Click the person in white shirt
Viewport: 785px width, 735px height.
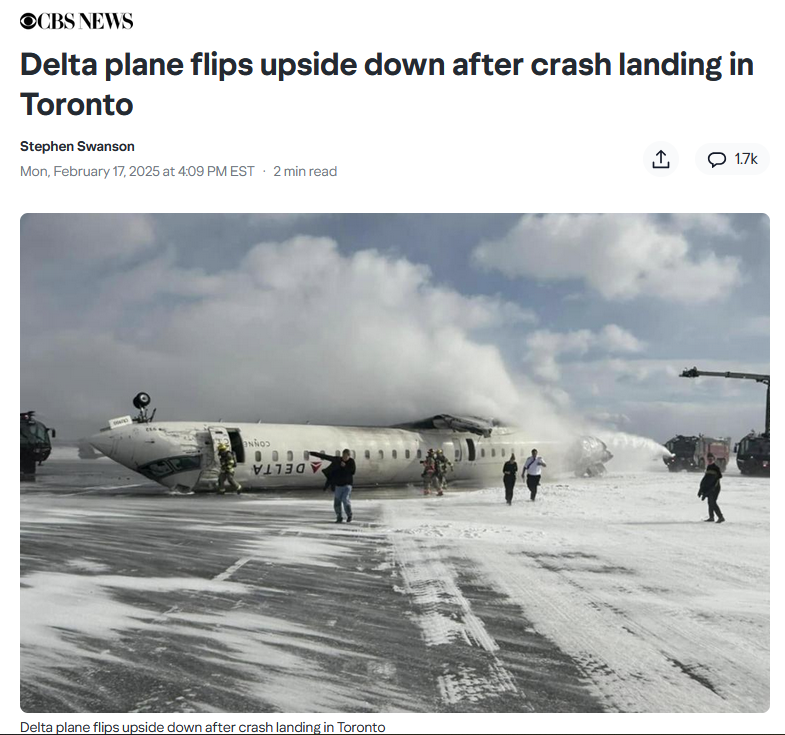pyautogui.click(x=533, y=474)
